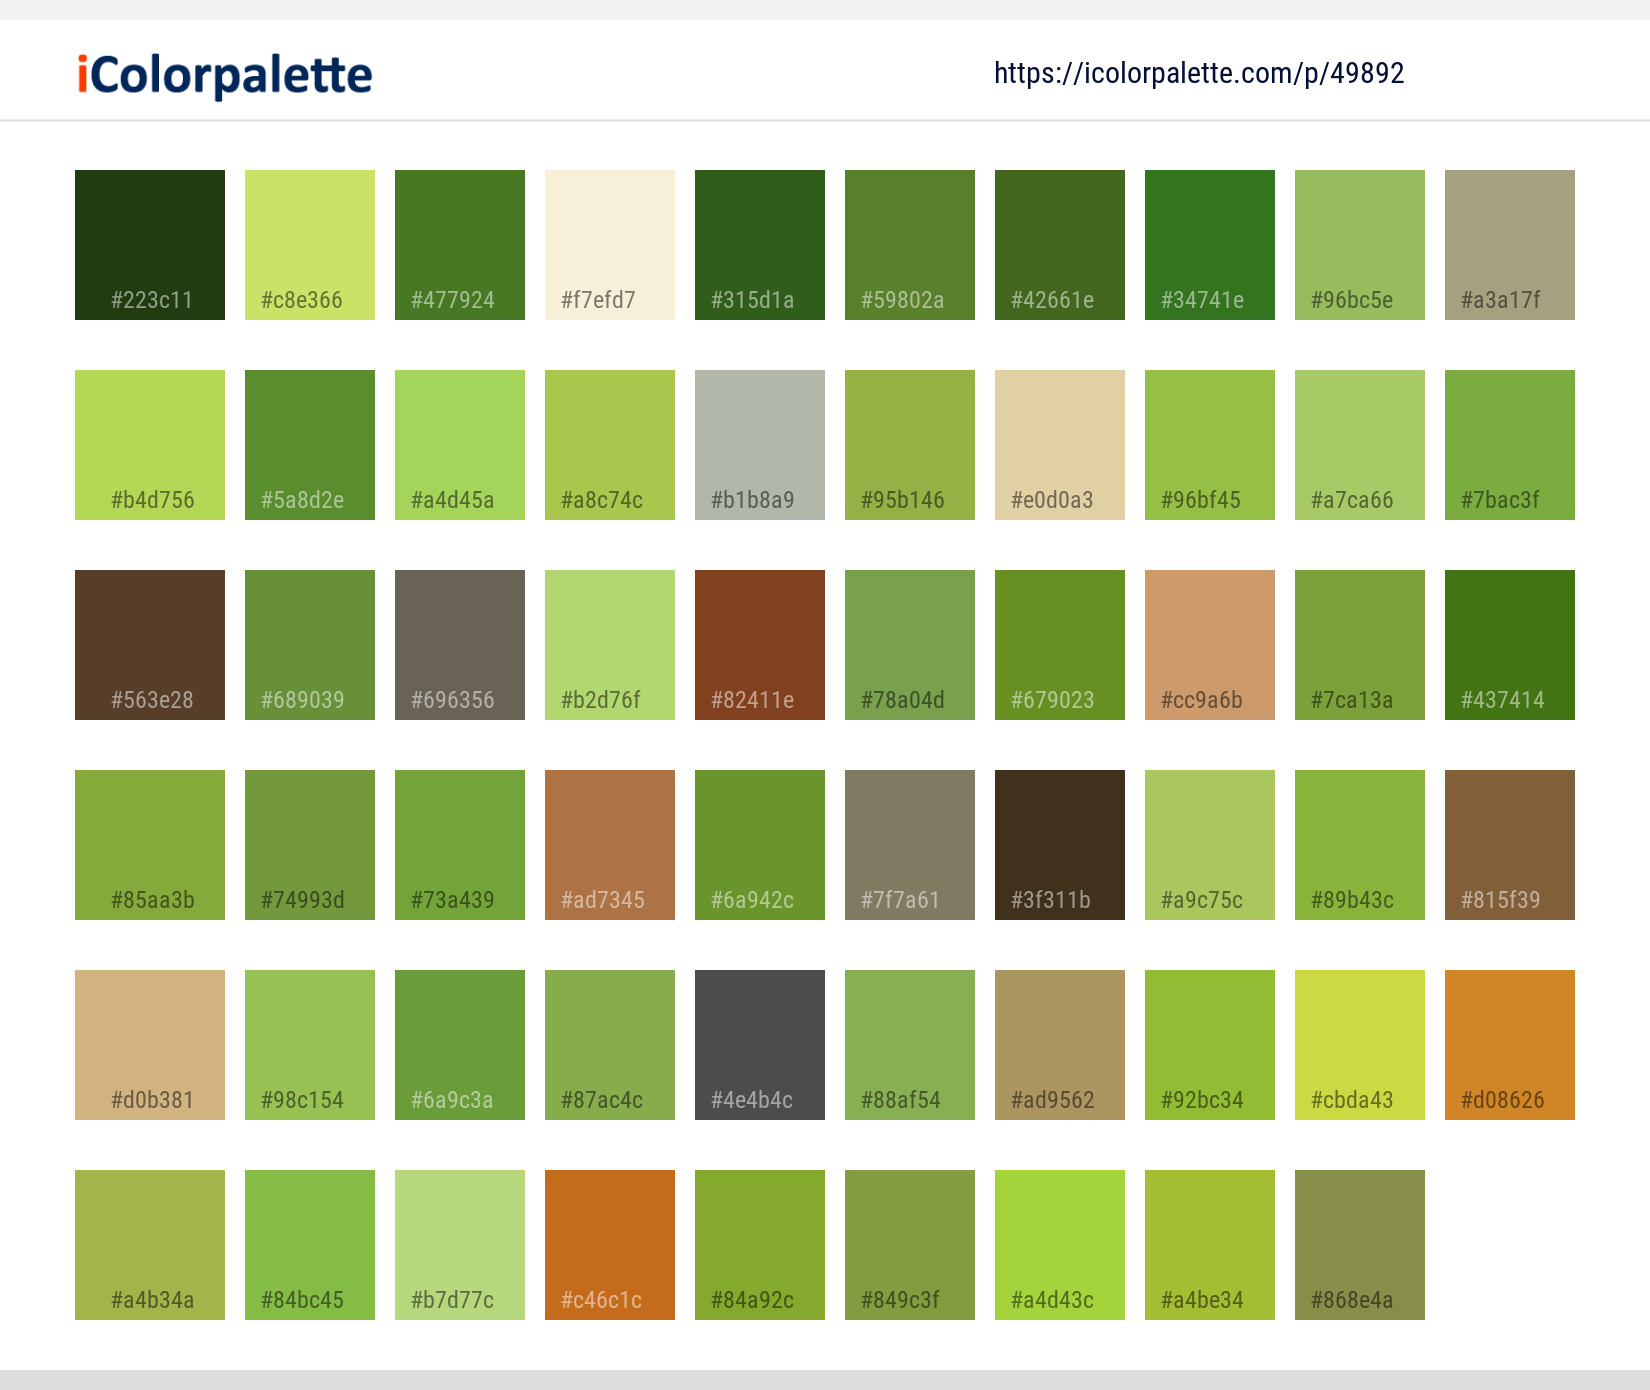Choose the #c46c1c burnt orange swatch
The height and width of the screenshot is (1390, 1650).
(610, 1245)
